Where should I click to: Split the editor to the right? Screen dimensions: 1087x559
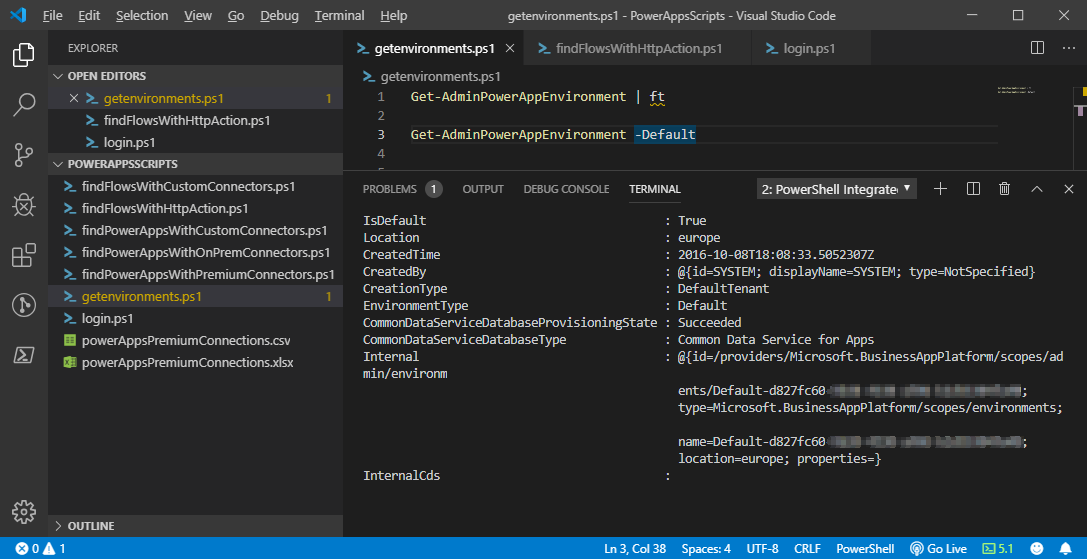pos(1038,48)
